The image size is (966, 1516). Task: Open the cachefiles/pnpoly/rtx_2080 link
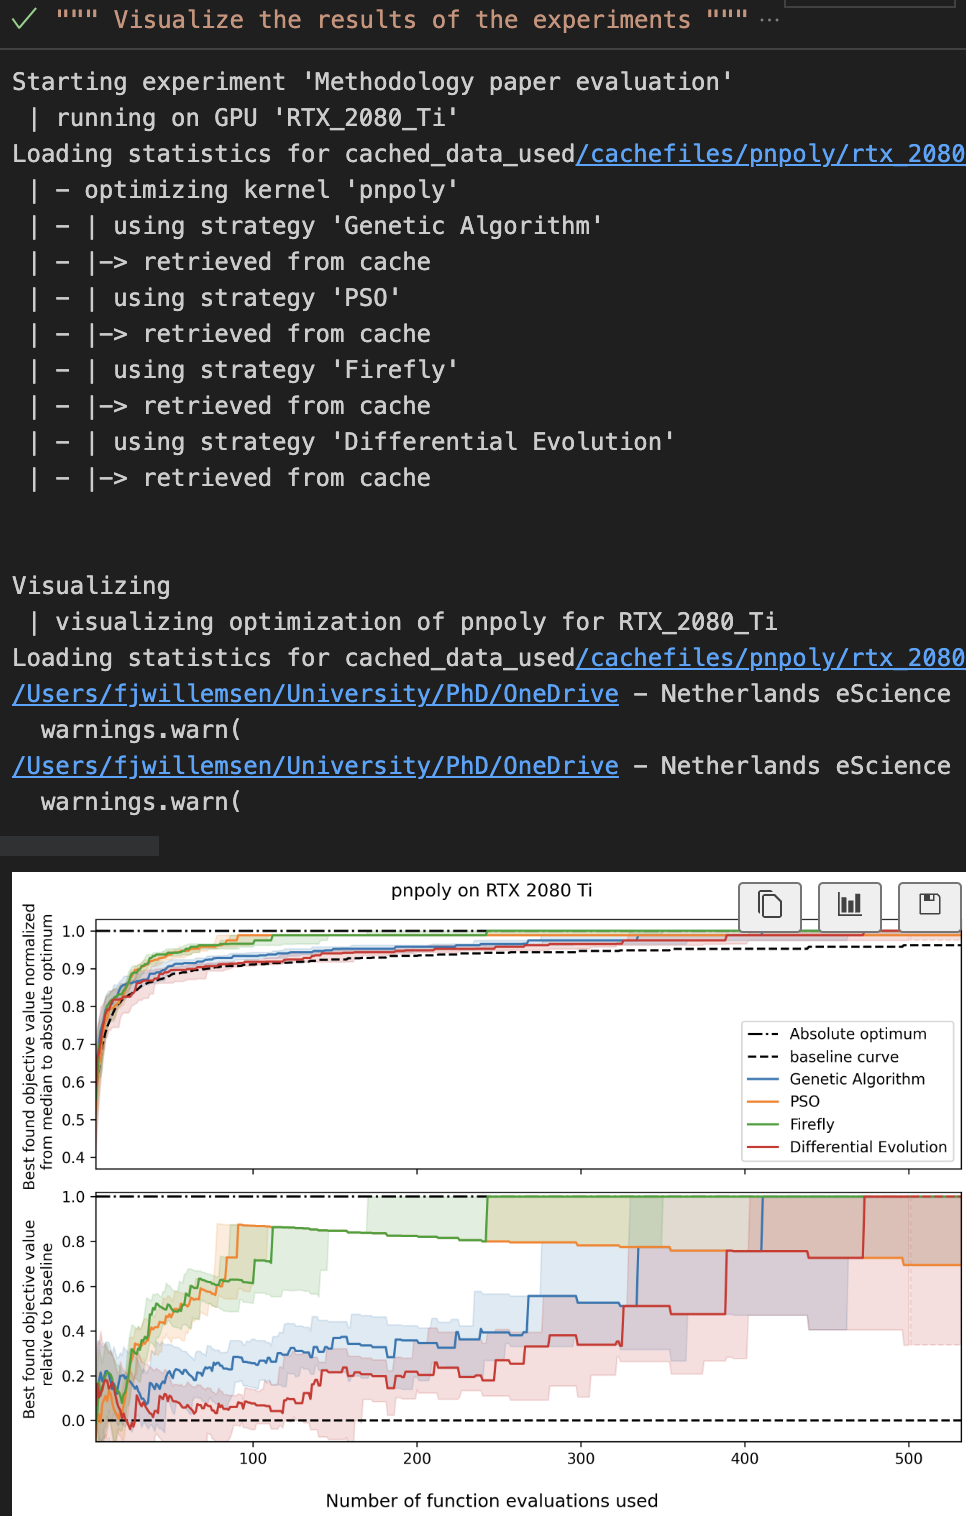(x=772, y=153)
